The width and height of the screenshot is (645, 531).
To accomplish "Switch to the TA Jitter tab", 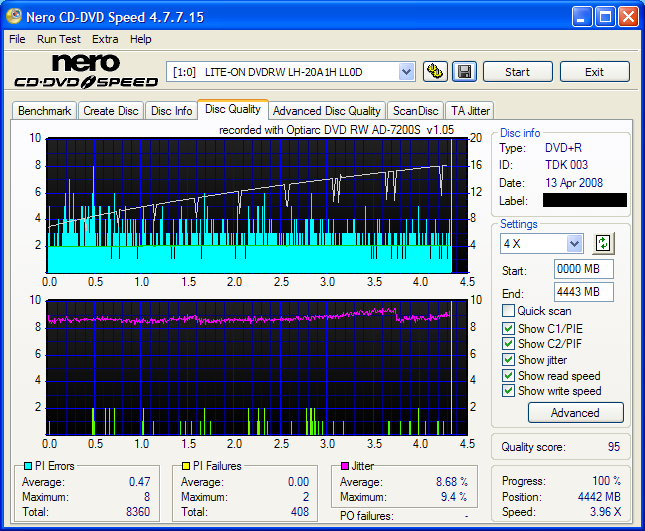I will pyautogui.click(x=470, y=111).
